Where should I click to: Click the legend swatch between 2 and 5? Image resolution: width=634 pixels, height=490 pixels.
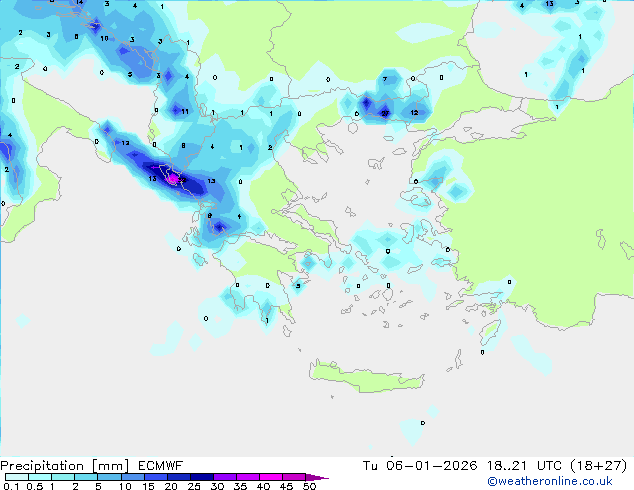coord(86,477)
